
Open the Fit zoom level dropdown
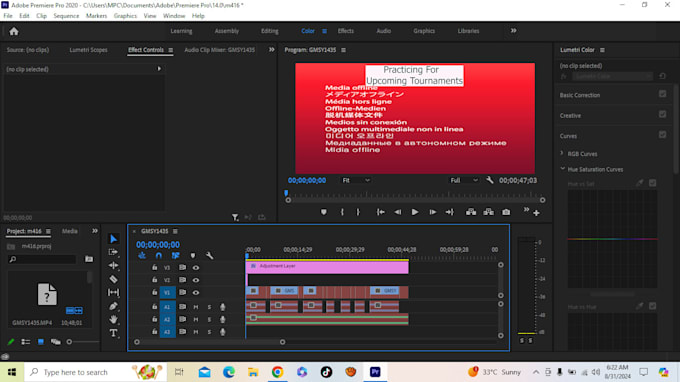pos(356,180)
